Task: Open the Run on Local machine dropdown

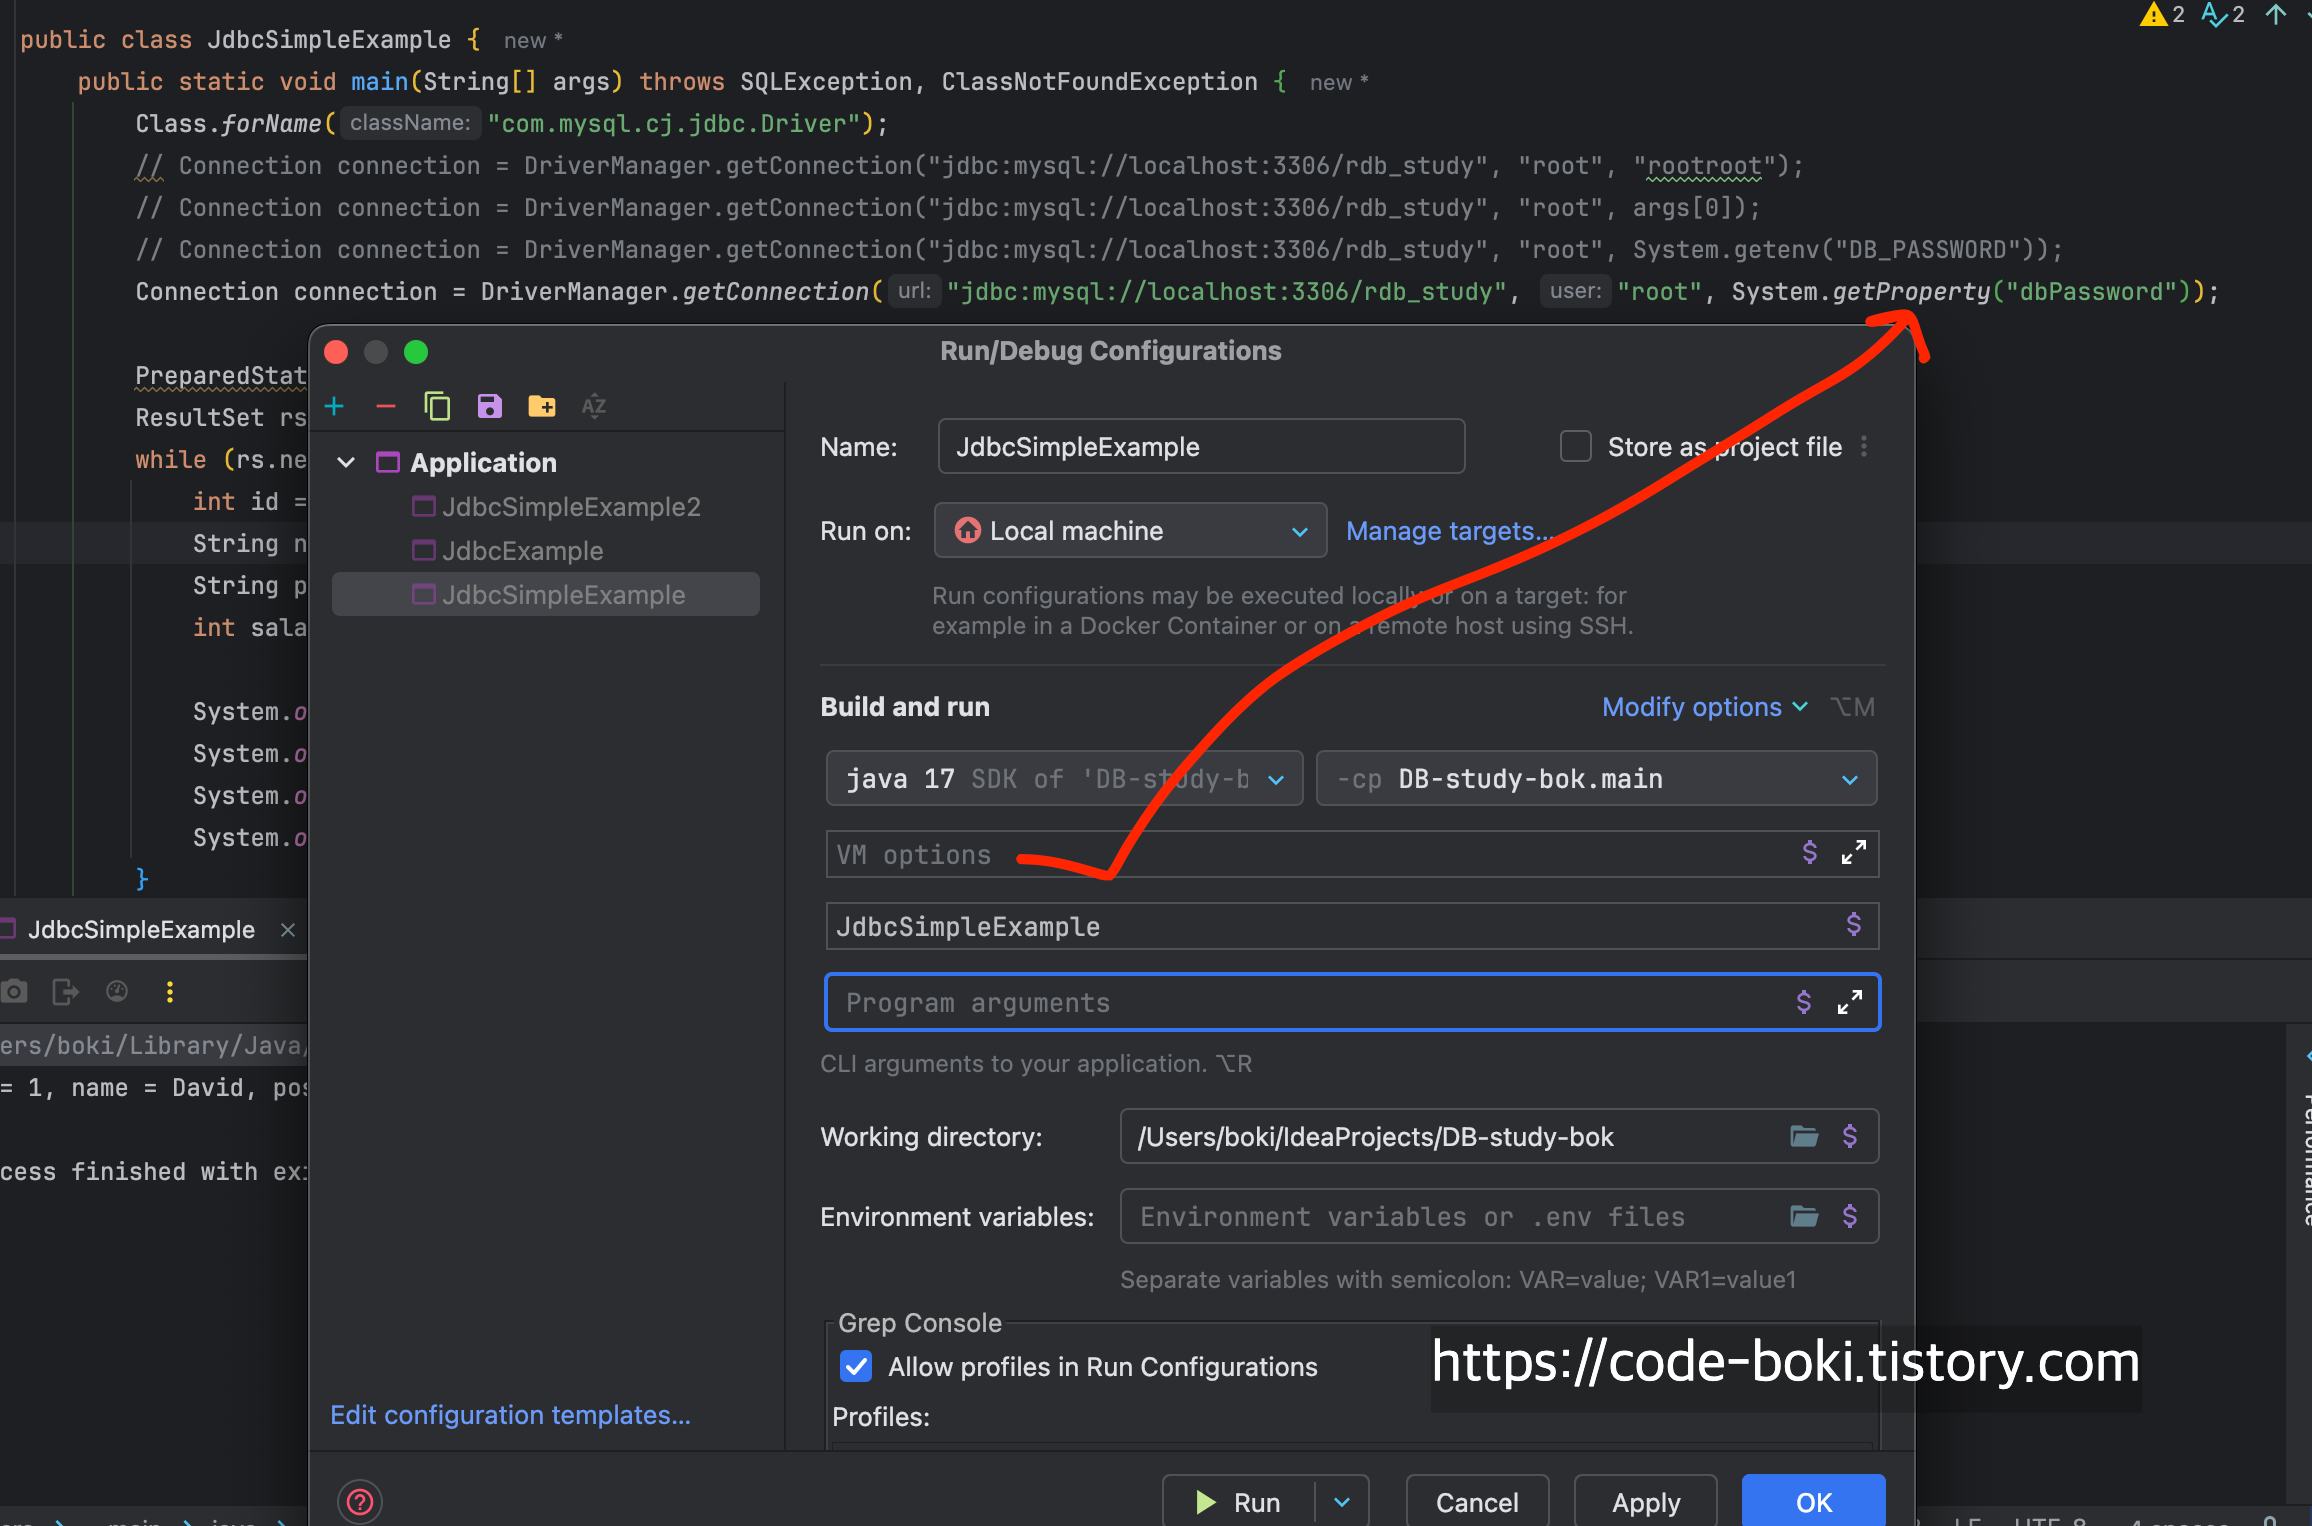Action: tap(1130, 531)
